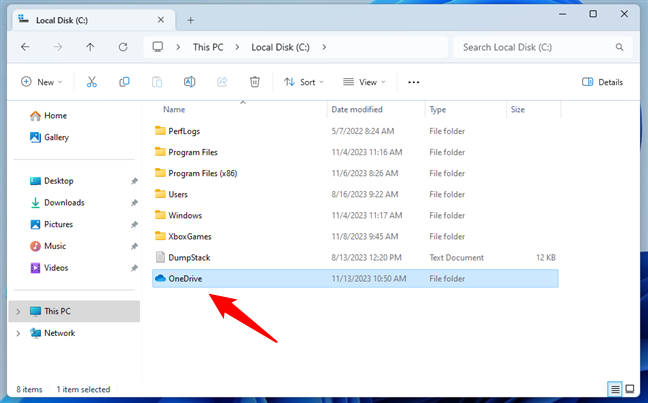This screenshot has width=648, height=403.
Task: Expand the Network tree node
Action: (x=18, y=333)
